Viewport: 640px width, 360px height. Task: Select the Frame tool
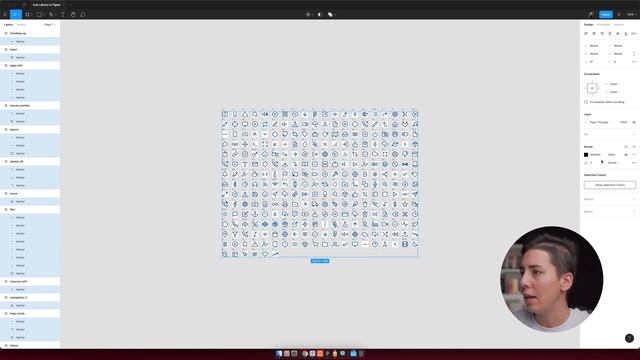27,14
